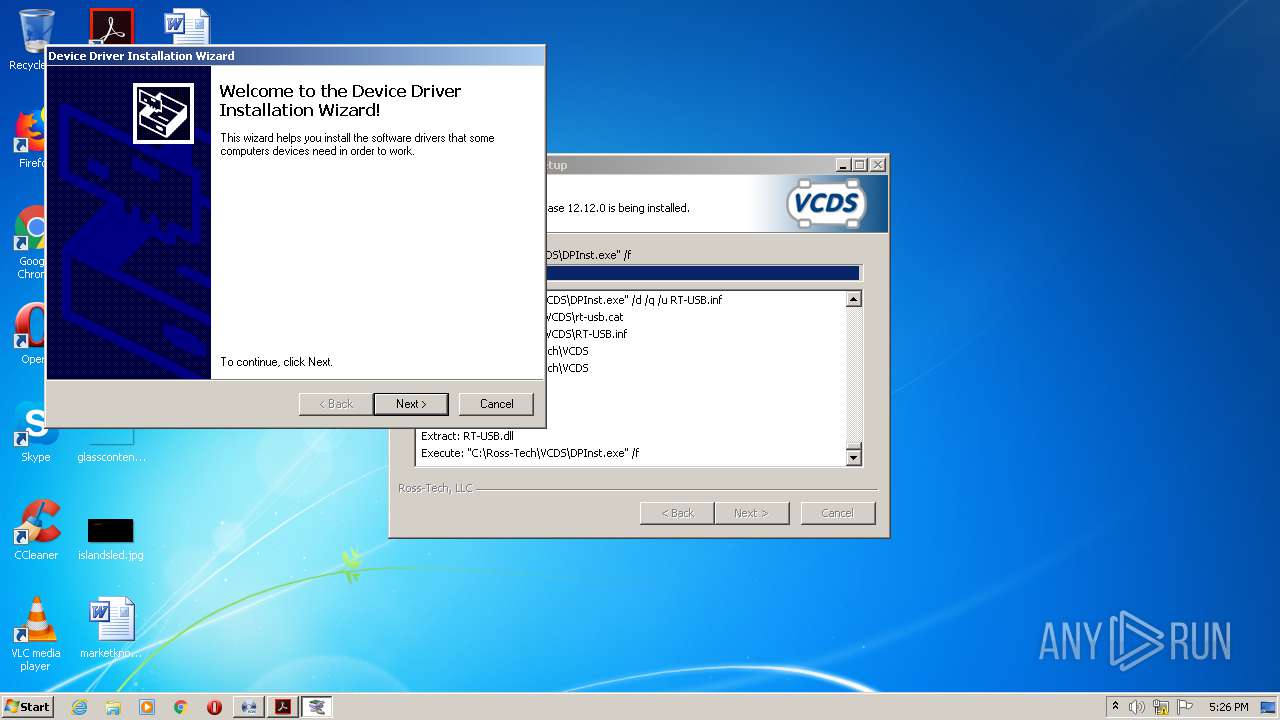Click Cancel in the Device Driver wizard

(496, 404)
